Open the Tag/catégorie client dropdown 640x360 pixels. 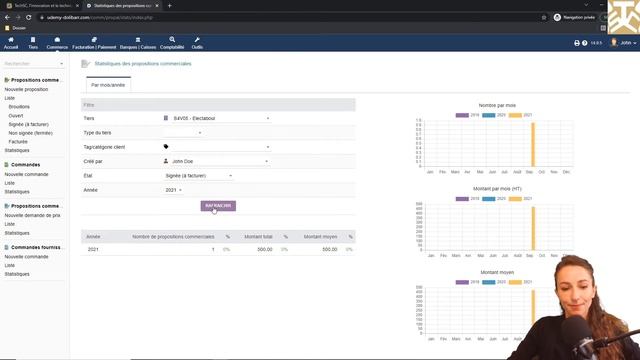click(x=221, y=147)
